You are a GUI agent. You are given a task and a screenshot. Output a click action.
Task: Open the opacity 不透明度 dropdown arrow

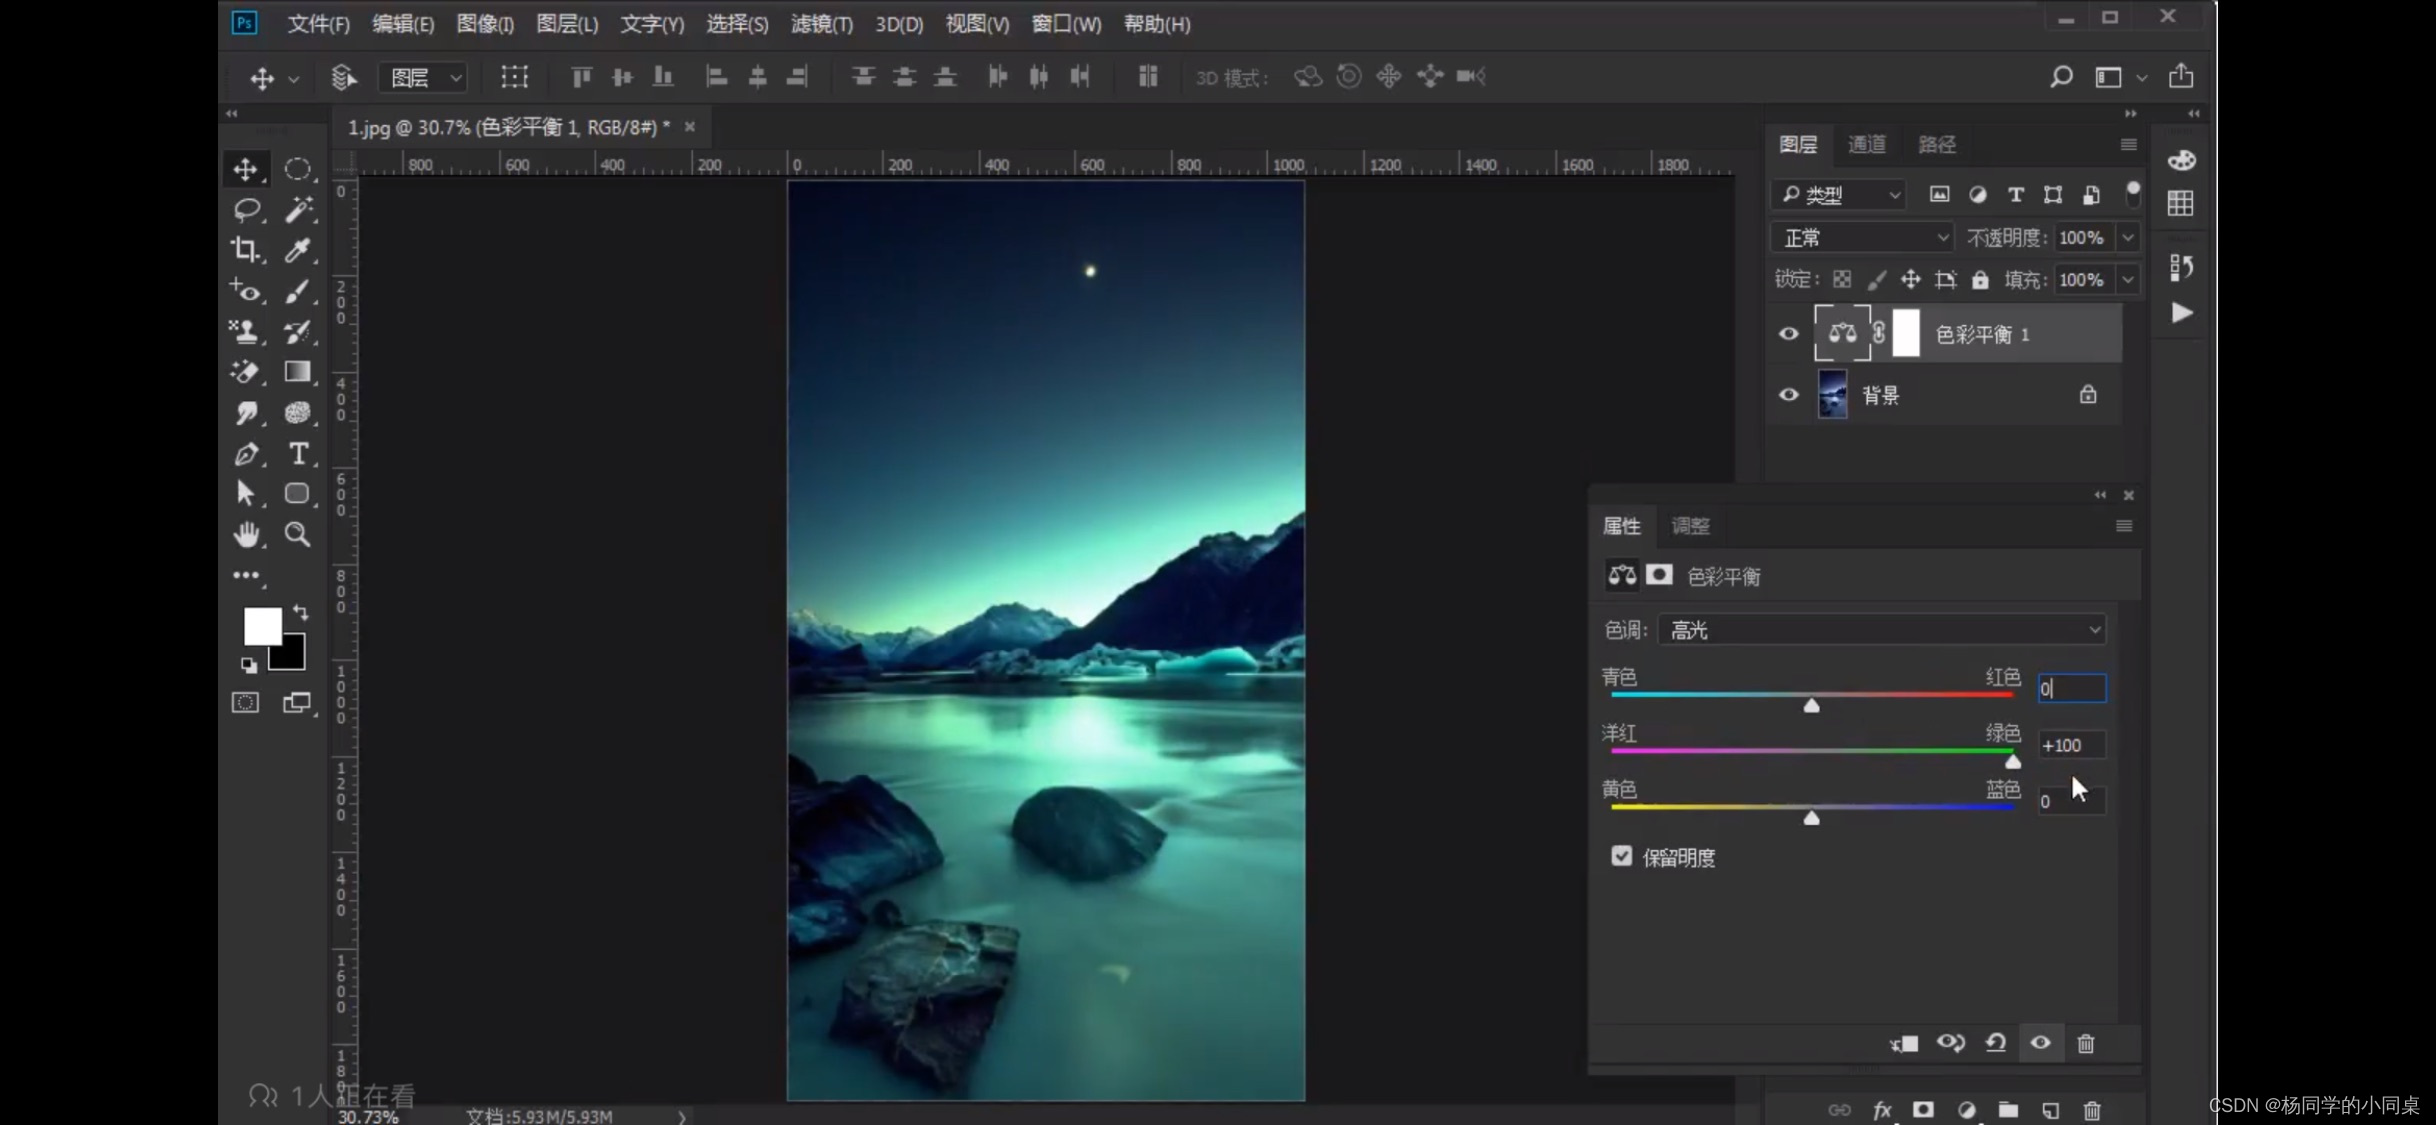[2128, 238]
